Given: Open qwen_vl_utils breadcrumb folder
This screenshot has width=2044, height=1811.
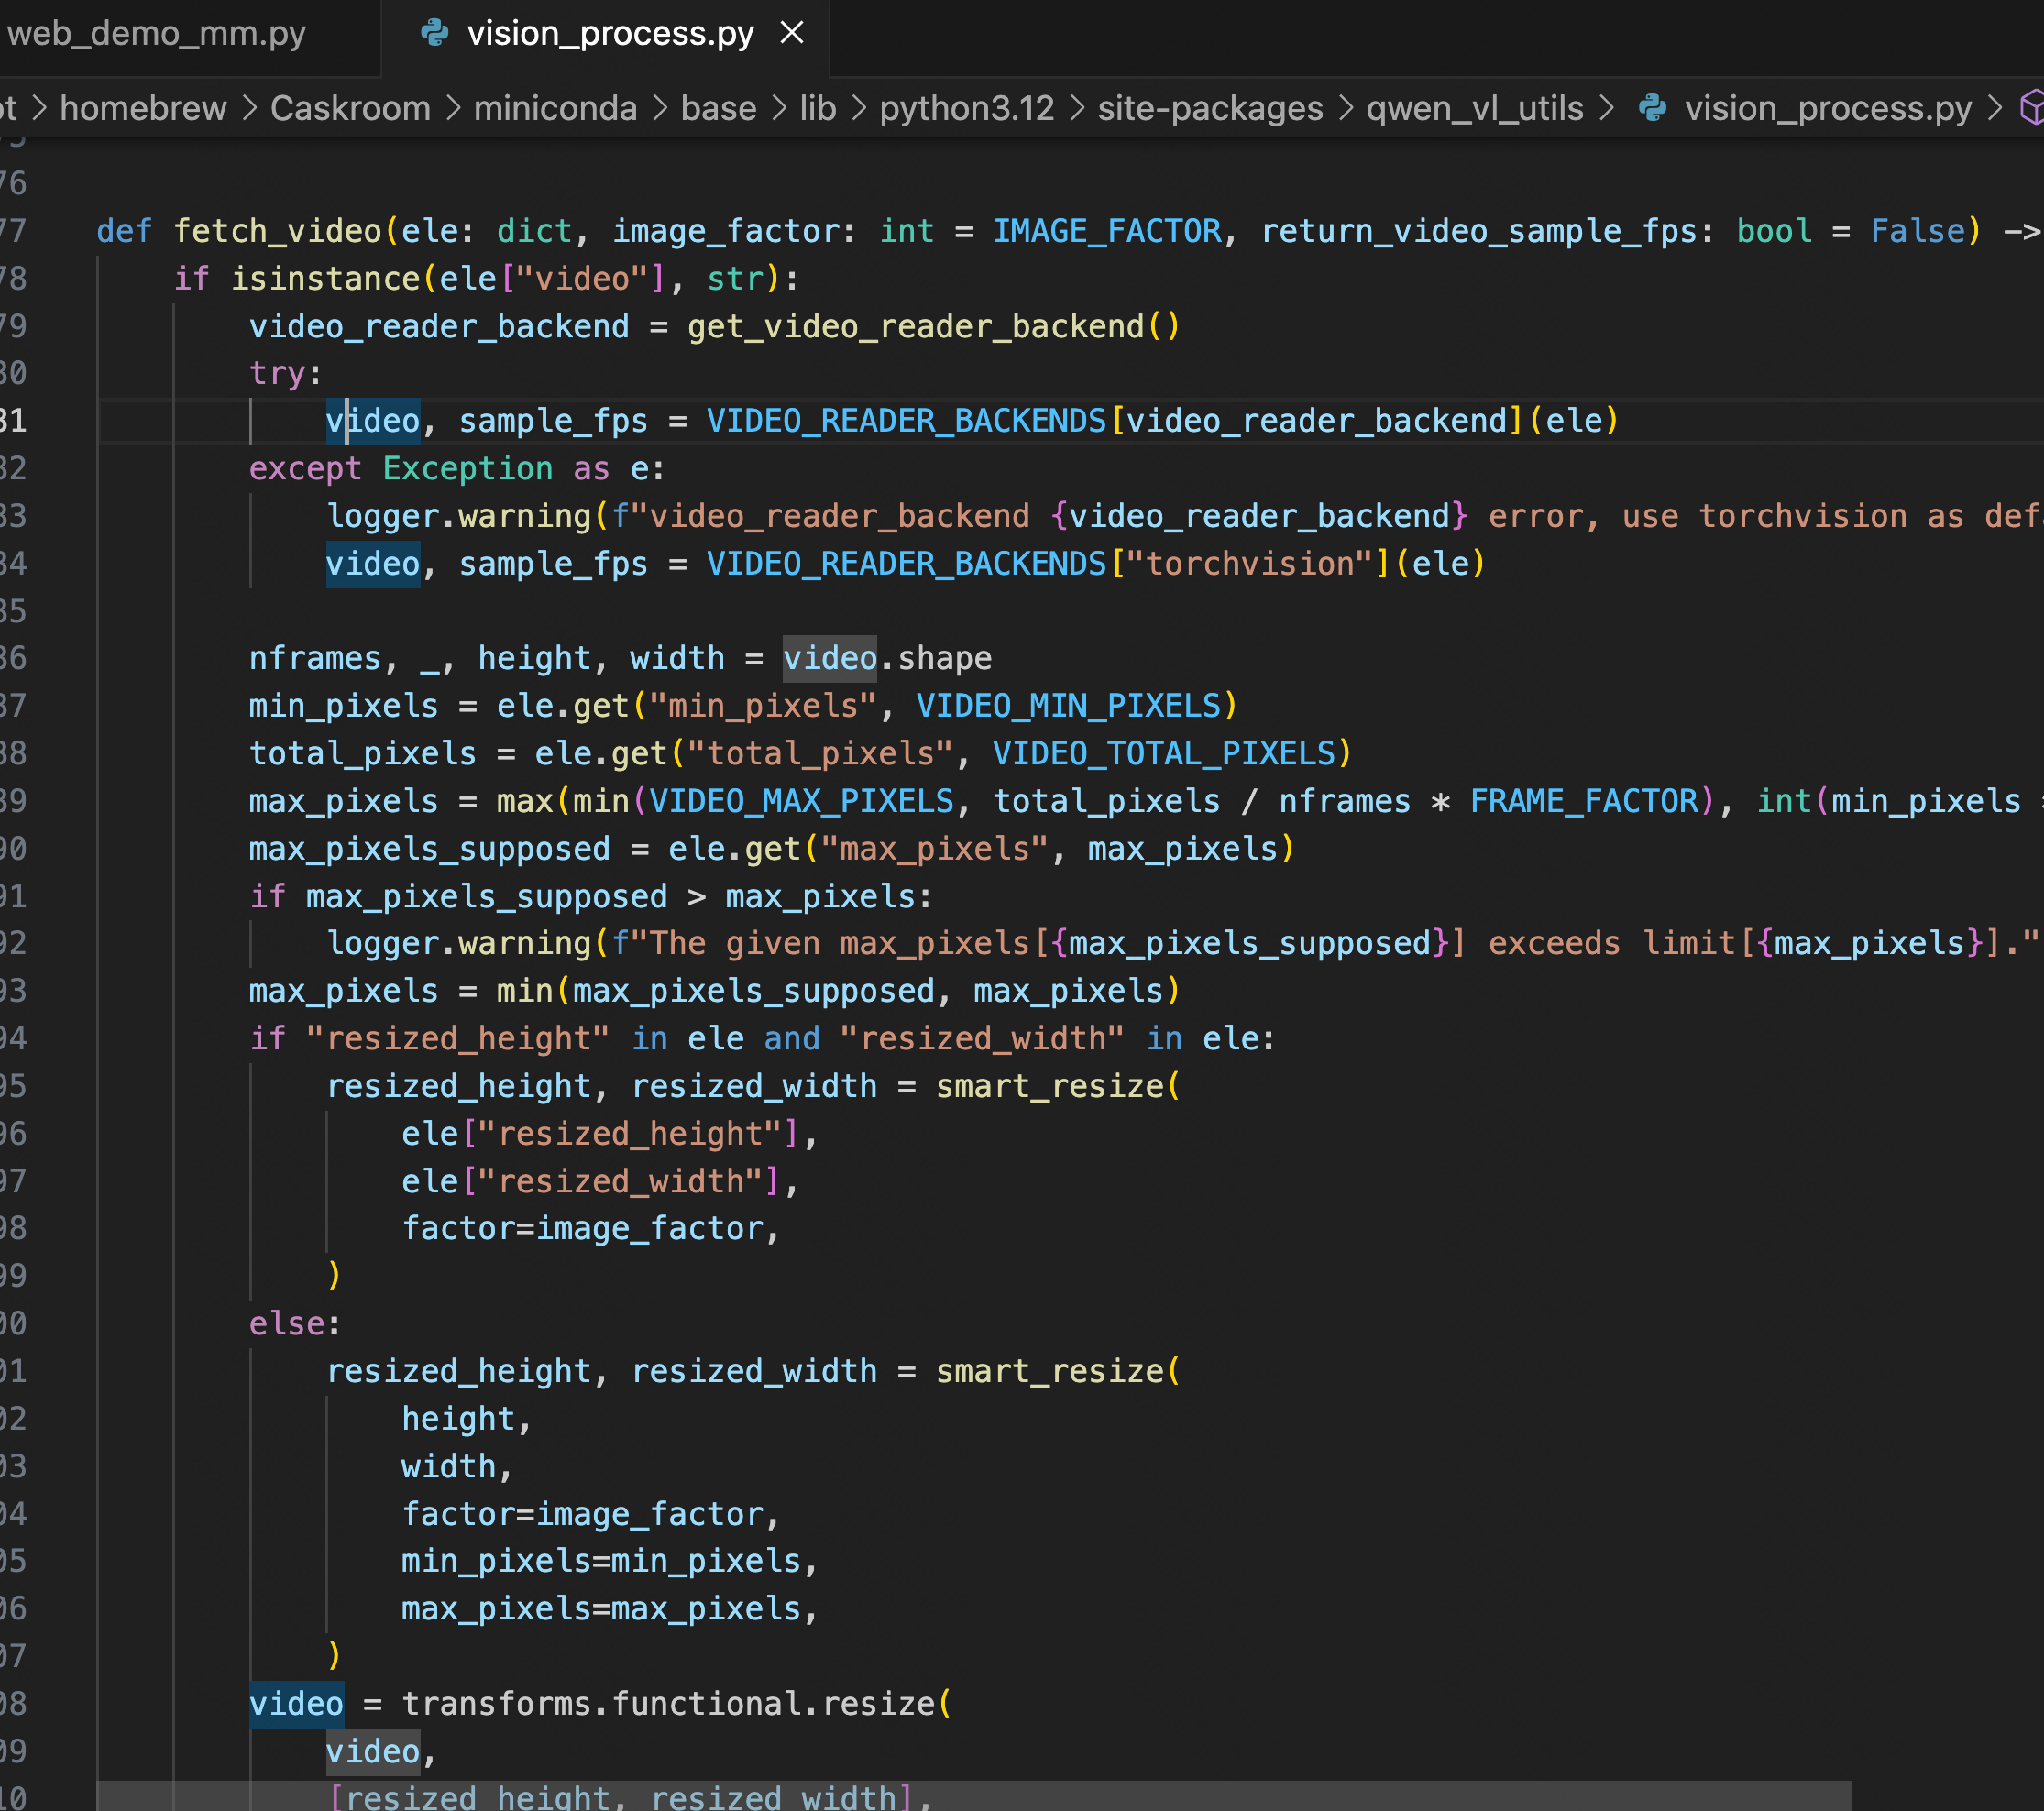Looking at the screenshot, I should tap(1474, 108).
